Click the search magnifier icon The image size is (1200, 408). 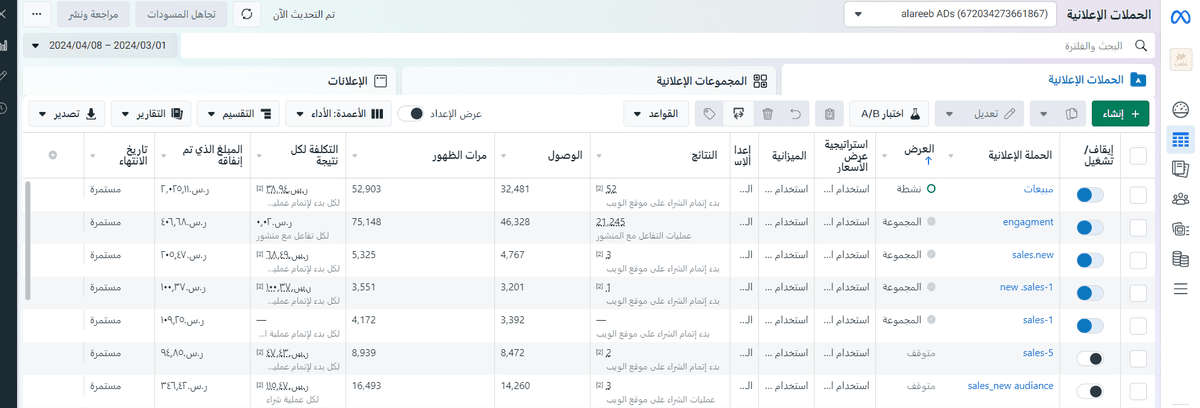[1141, 46]
